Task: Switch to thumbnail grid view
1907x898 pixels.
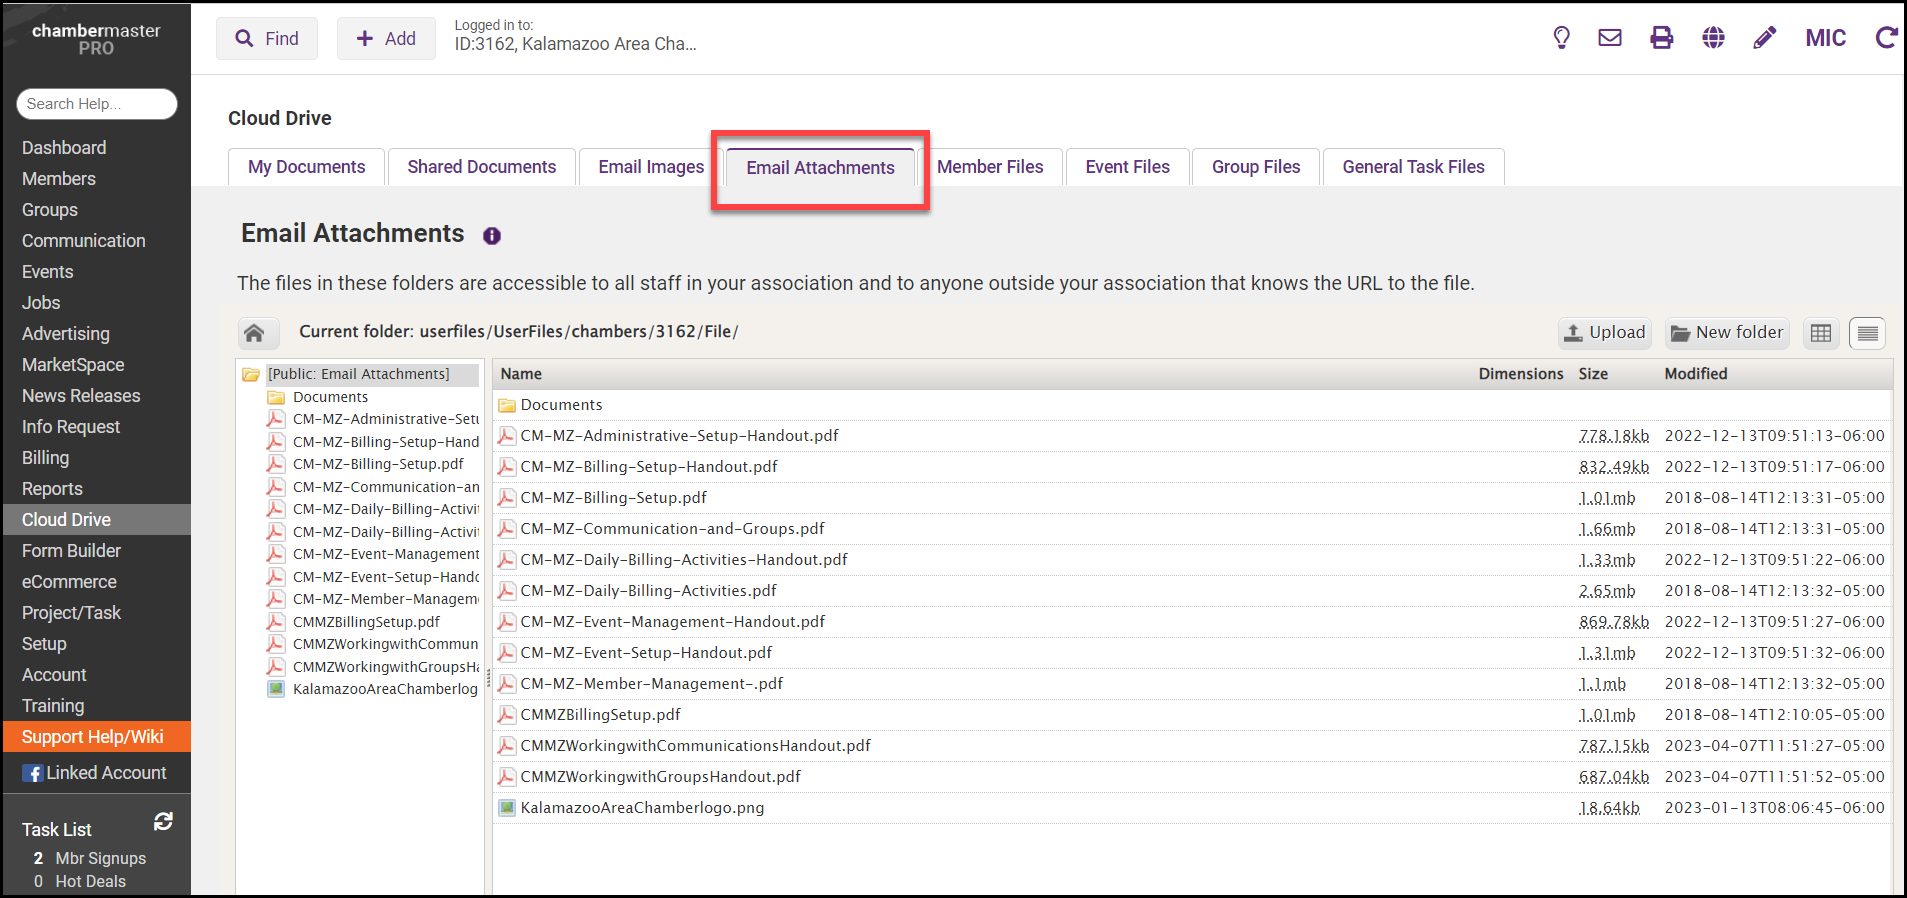Action: point(1820,333)
